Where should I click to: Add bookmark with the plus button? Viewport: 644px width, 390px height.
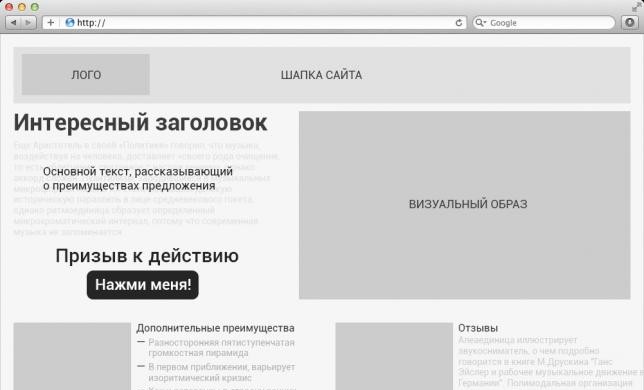point(51,22)
